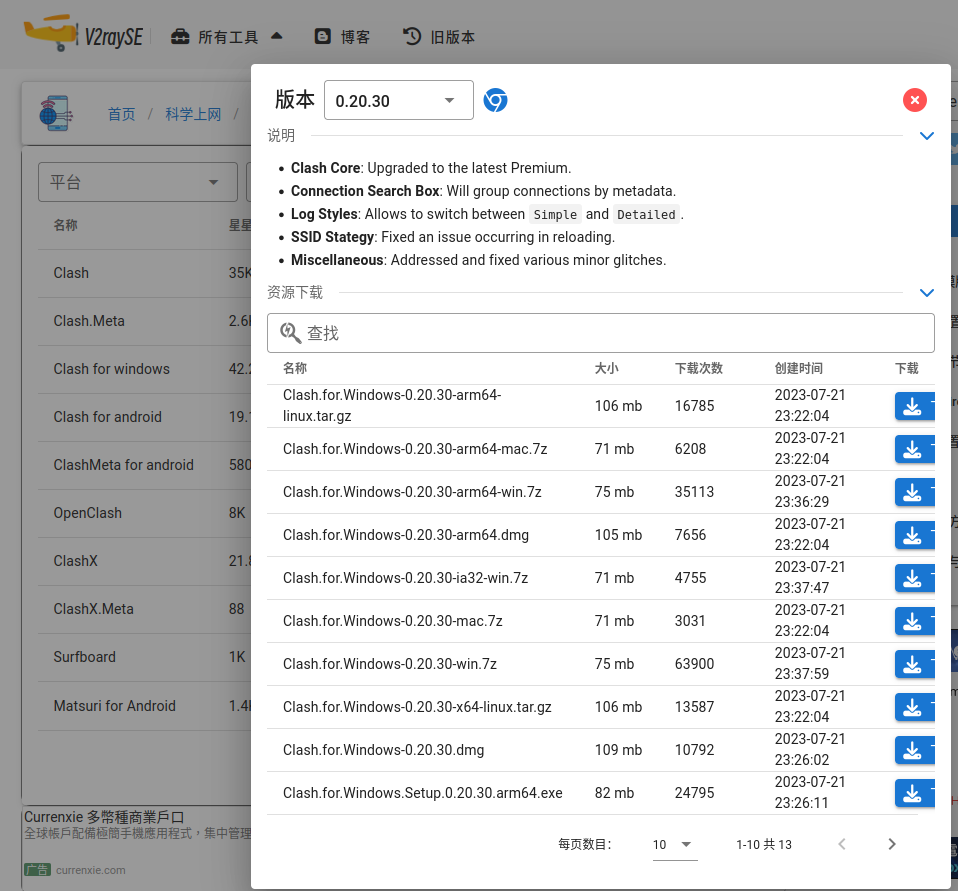Open the version 0.20.30 dropdown

398,100
